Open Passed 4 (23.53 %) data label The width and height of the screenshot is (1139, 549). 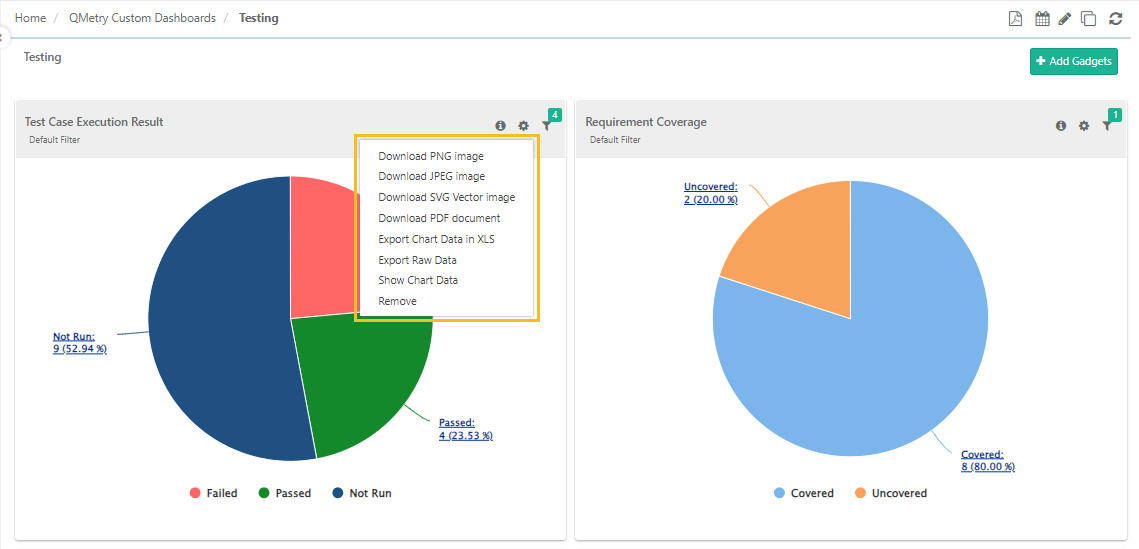[466, 428]
